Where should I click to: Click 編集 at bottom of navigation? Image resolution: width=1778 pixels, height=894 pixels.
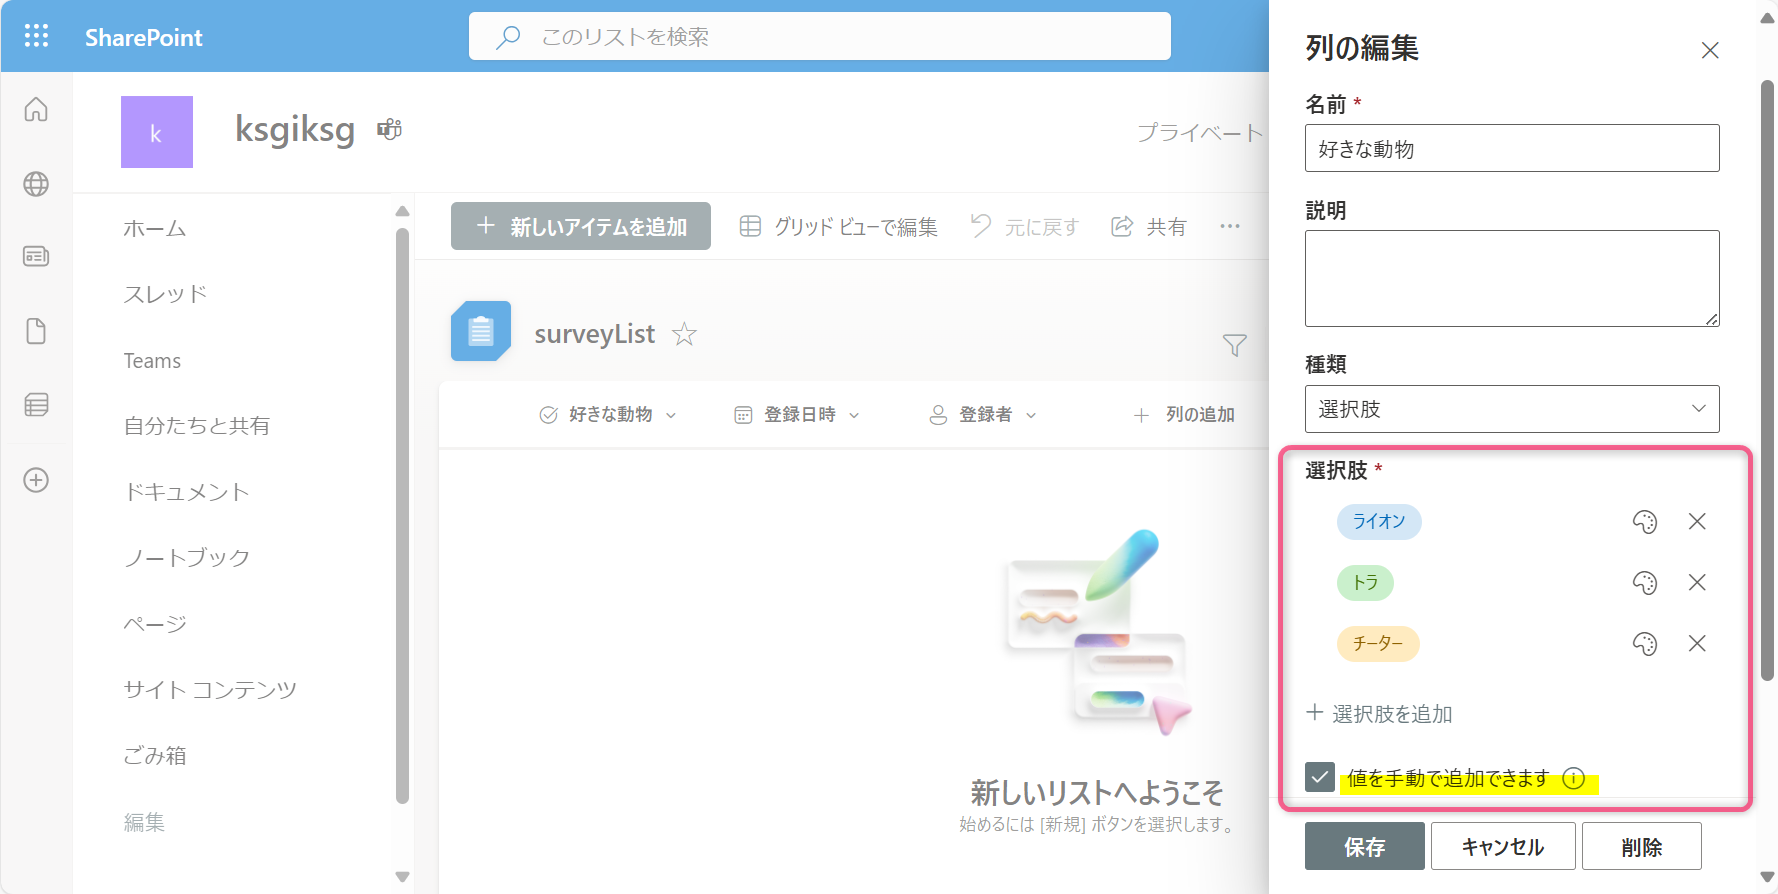tap(144, 822)
